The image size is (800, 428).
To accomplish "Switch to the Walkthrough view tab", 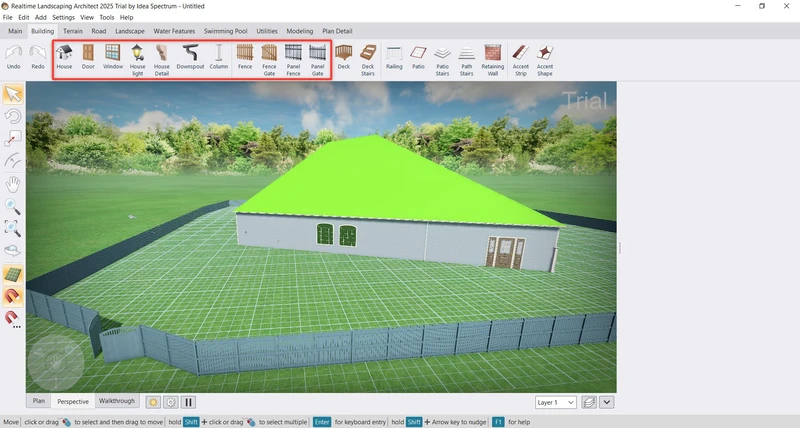I will pos(117,401).
